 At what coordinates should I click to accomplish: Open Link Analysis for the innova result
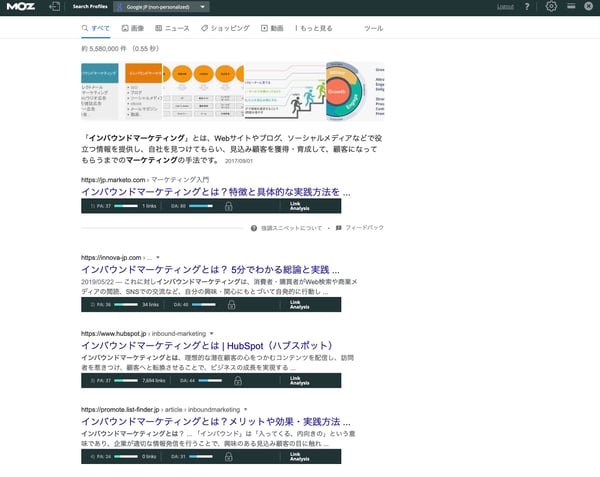[x=300, y=305]
